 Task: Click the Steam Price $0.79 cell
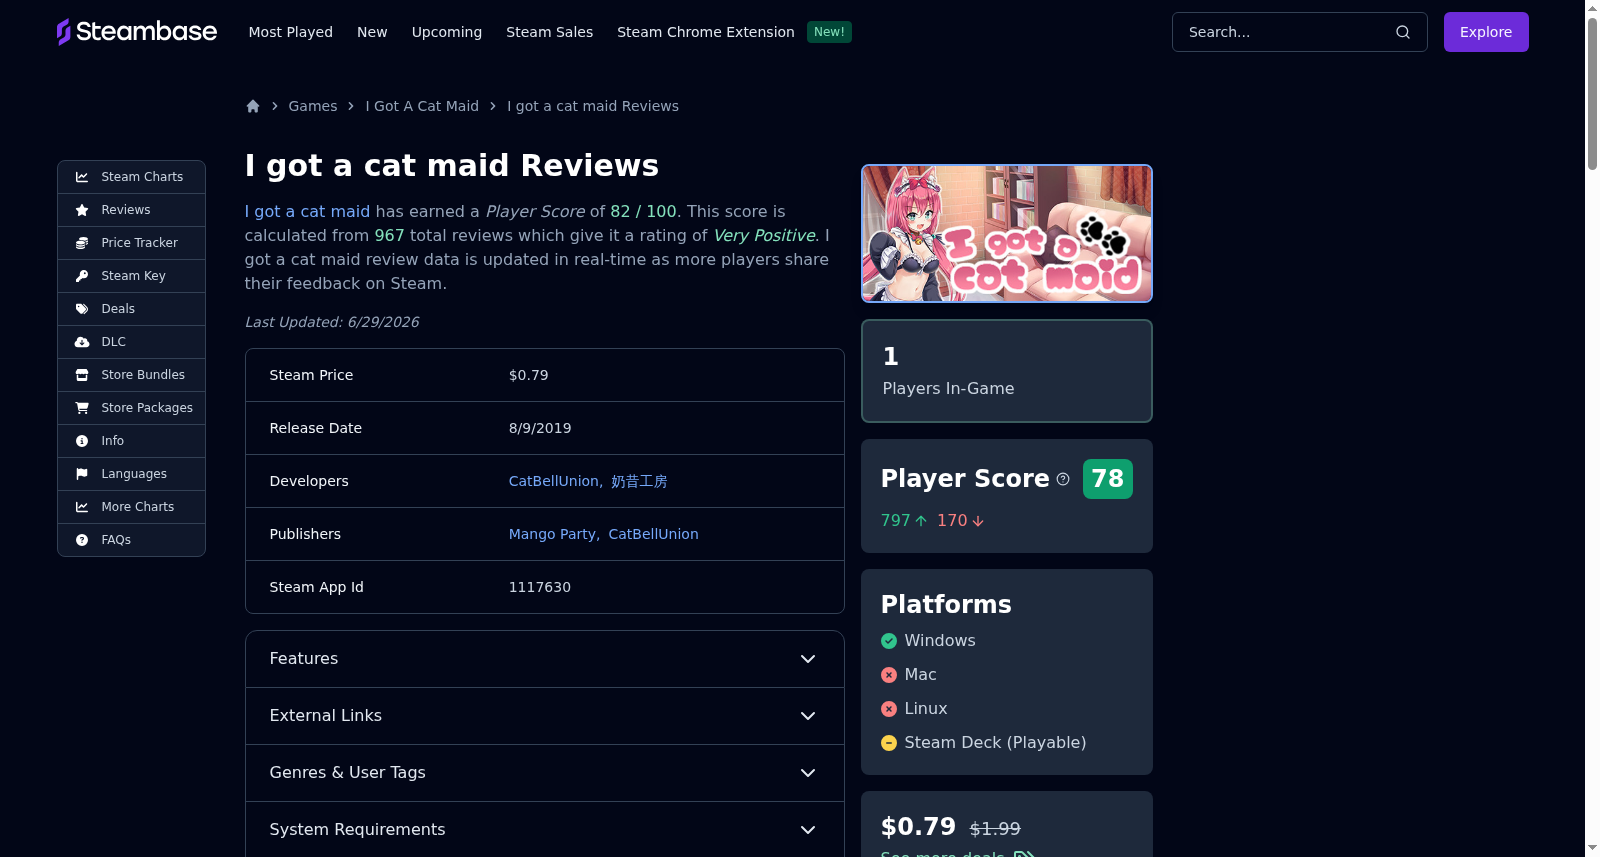(x=529, y=375)
